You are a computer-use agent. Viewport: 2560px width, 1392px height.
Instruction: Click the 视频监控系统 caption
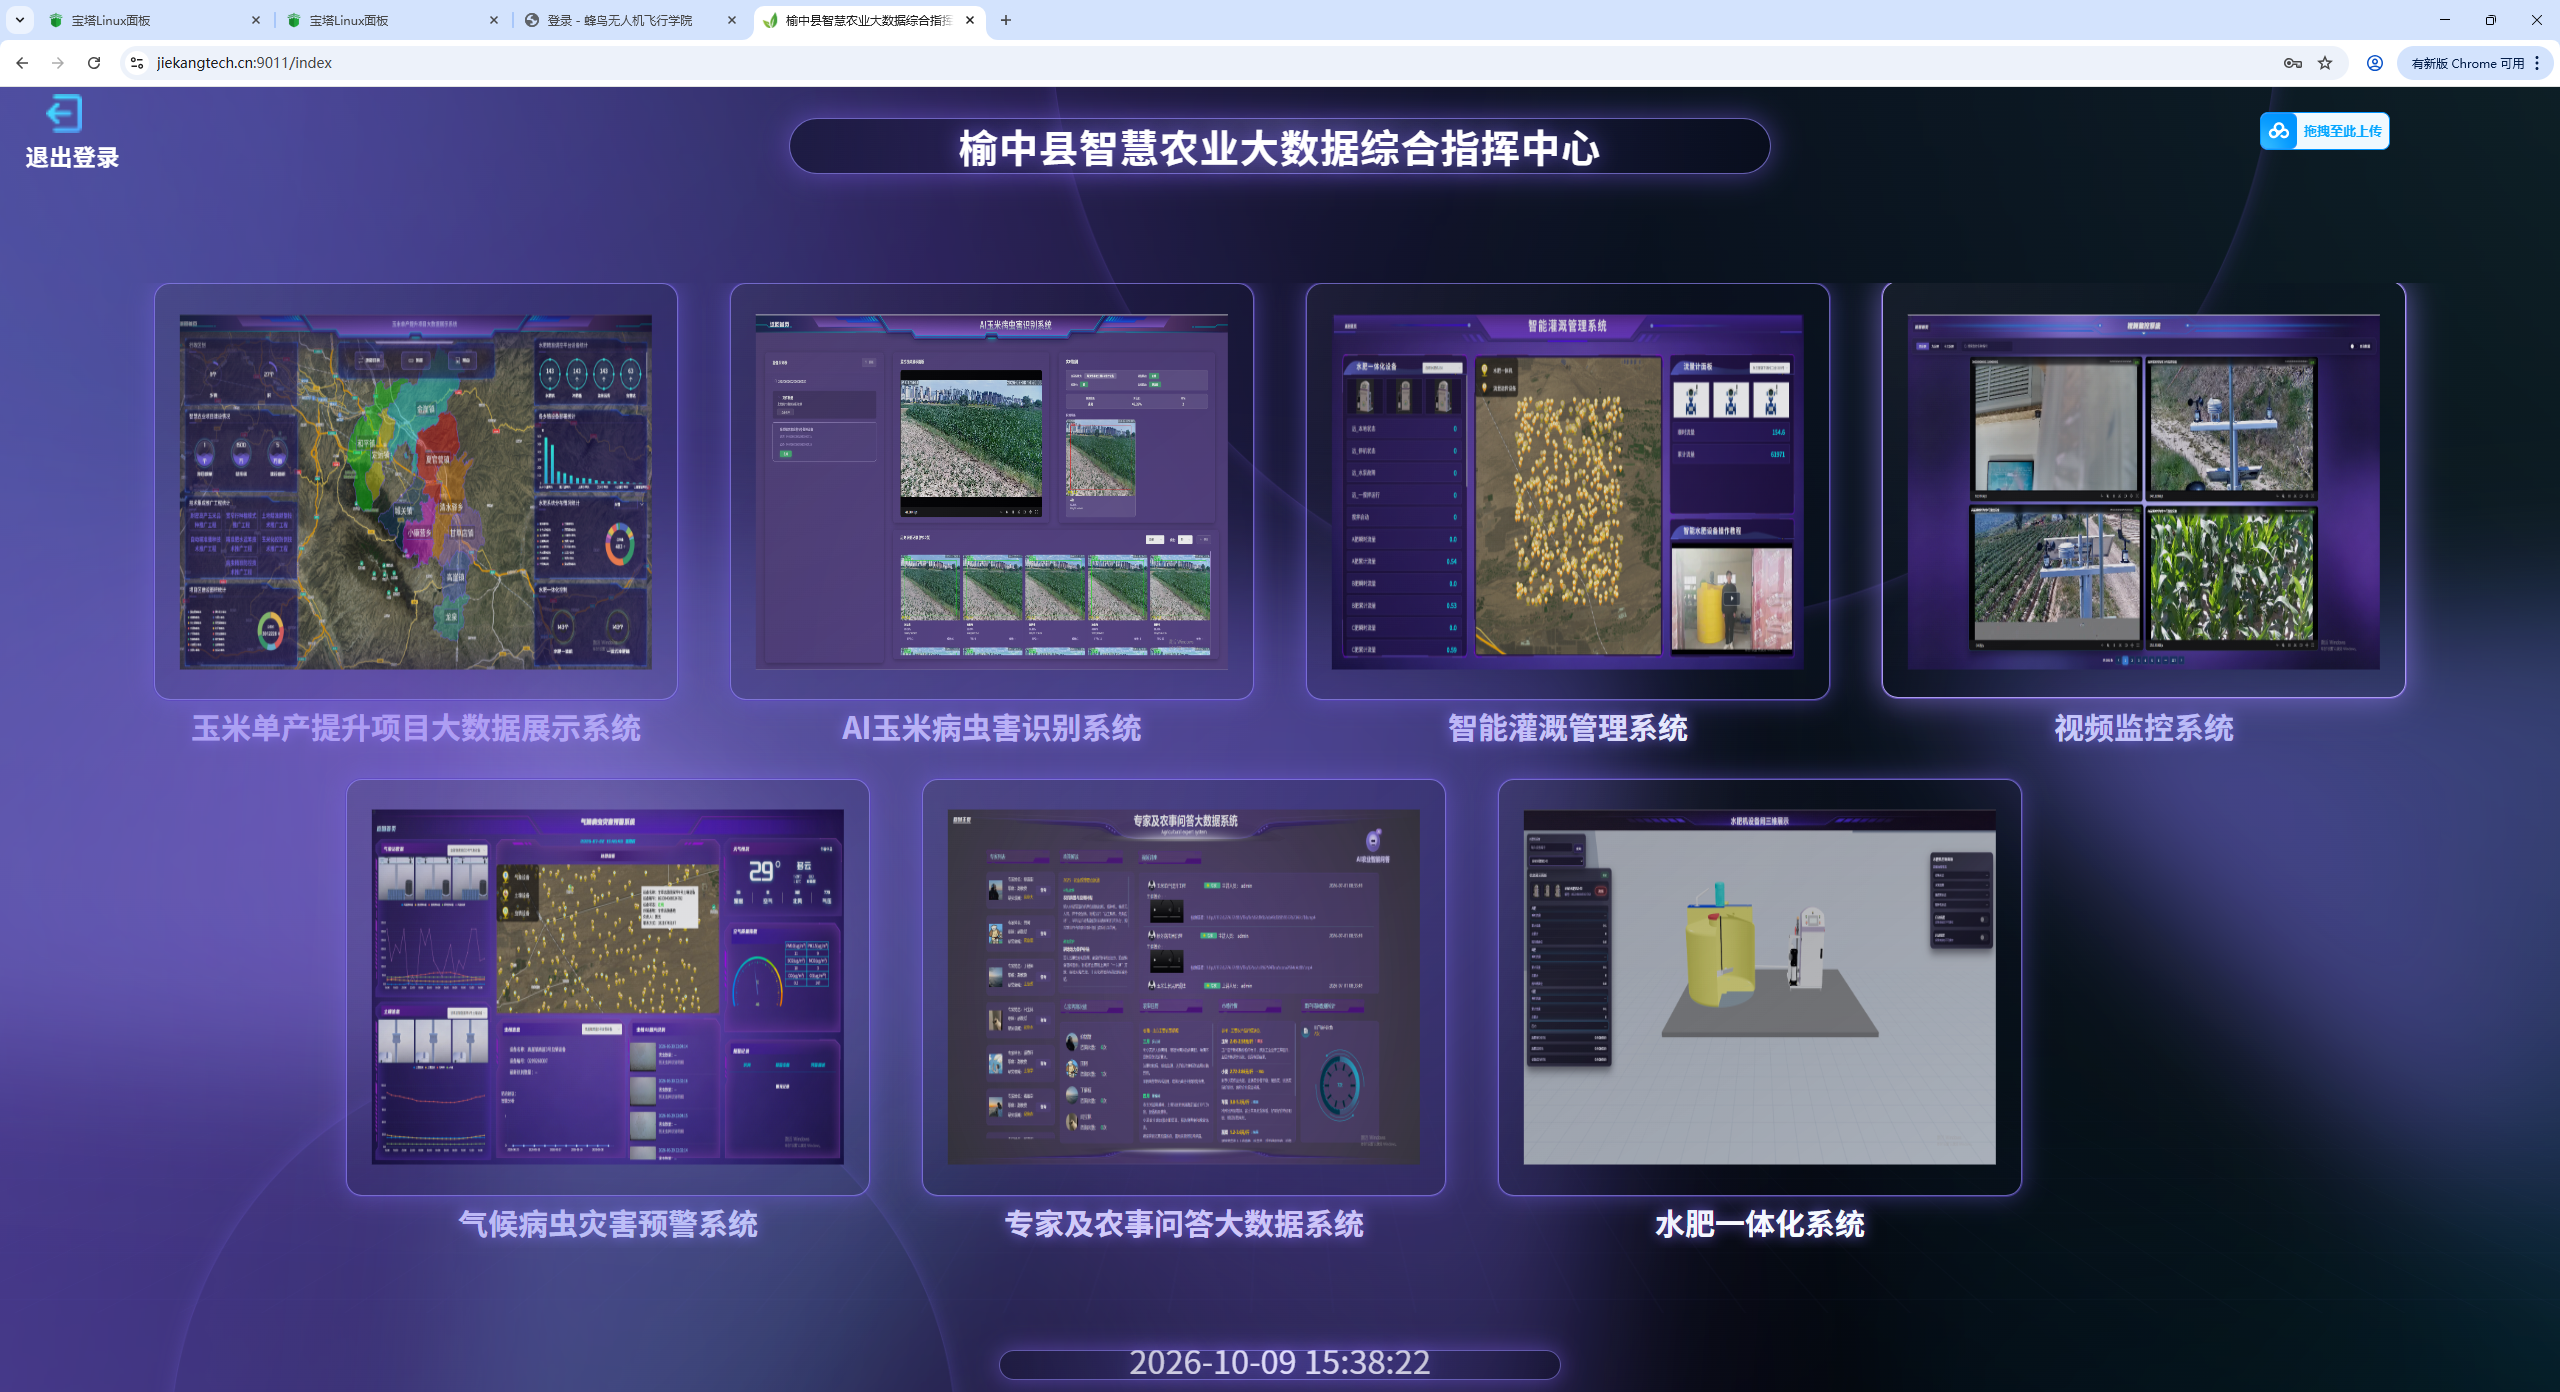coord(2144,728)
